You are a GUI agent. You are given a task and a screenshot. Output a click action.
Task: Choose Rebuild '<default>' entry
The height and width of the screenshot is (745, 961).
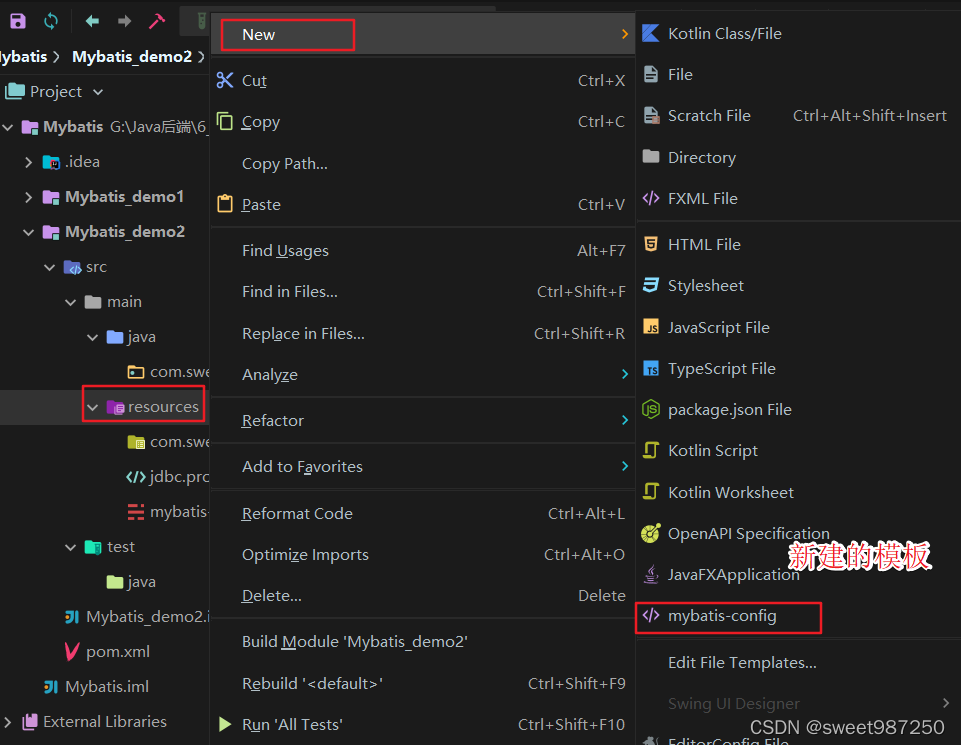(x=423, y=683)
